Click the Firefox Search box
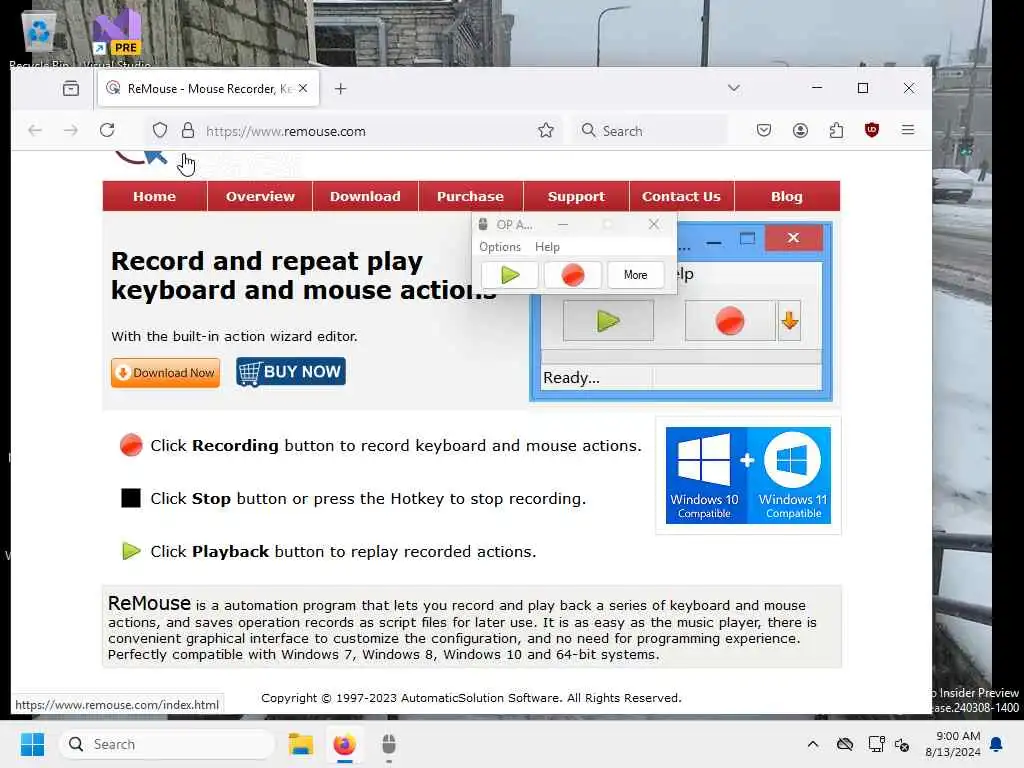The width and height of the screenshot is (1024, 768). coord(650,131)
